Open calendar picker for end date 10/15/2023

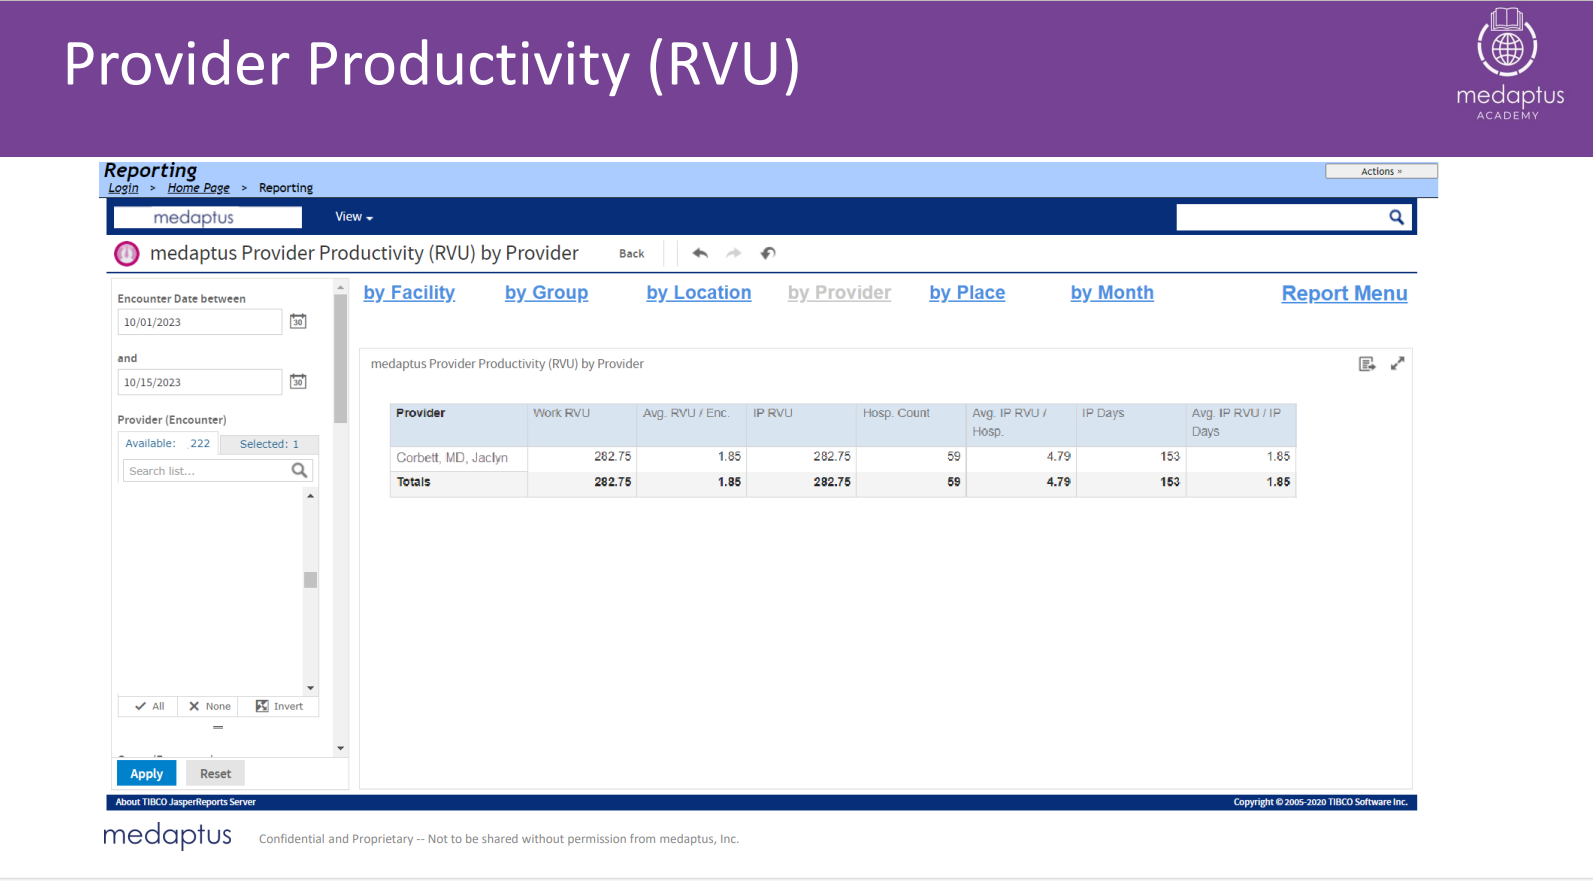298,381
